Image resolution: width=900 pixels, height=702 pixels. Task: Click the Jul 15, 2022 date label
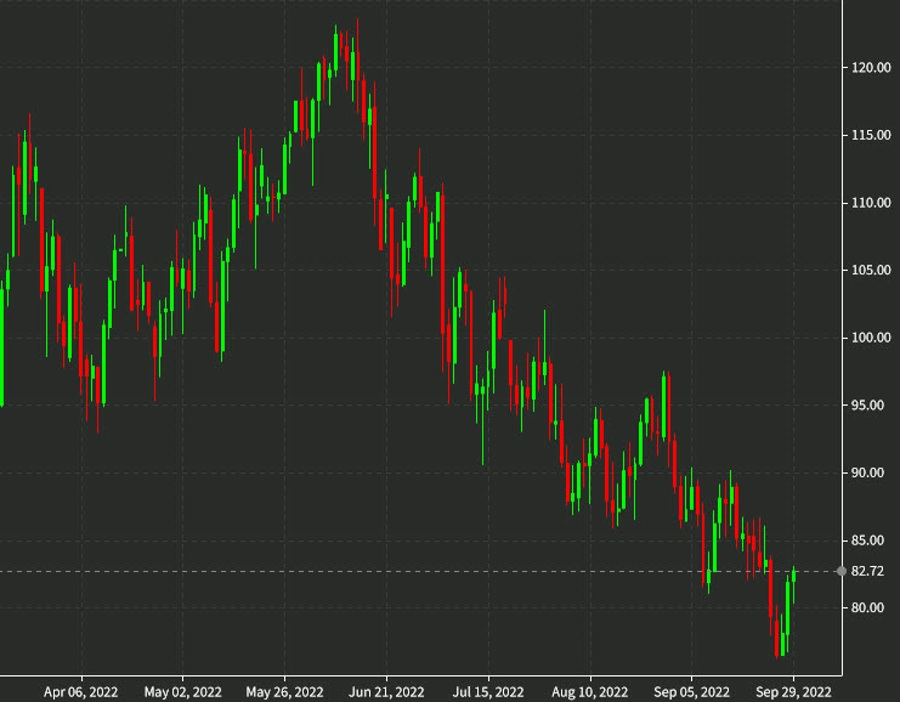coord(488,692)
